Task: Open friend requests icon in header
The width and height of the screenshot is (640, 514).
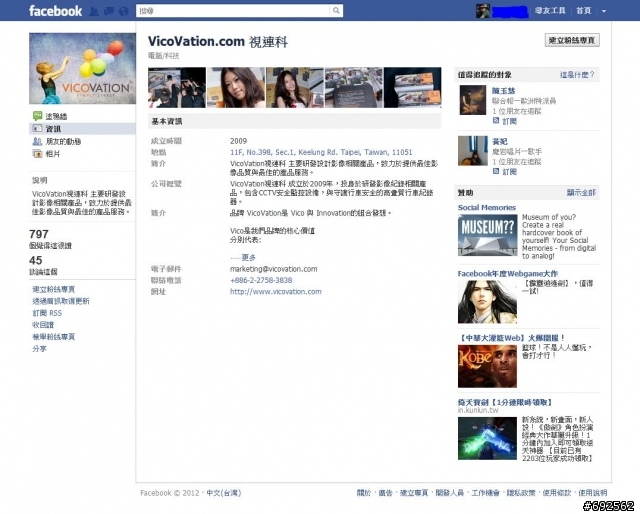Action: click(x=94, y=11)
